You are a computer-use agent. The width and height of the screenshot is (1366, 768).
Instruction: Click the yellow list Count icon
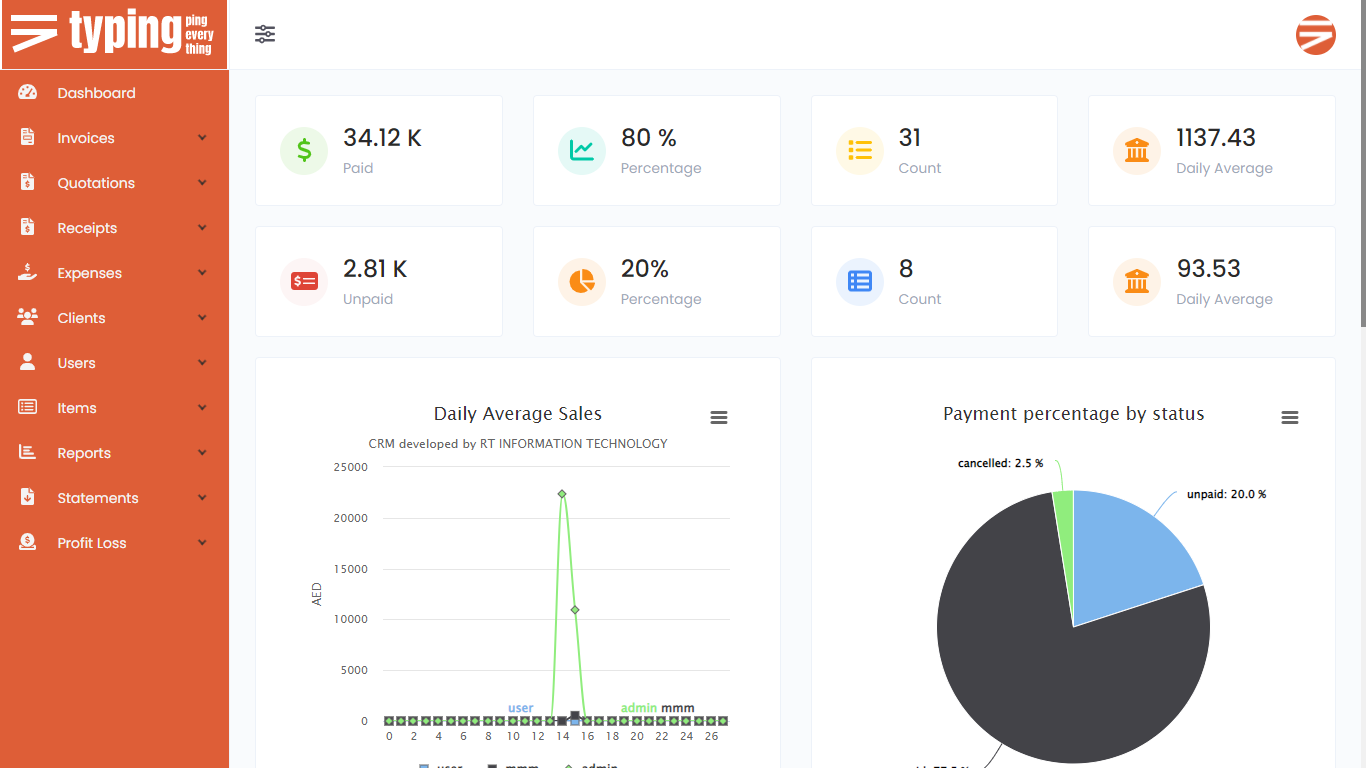point(860,151)
